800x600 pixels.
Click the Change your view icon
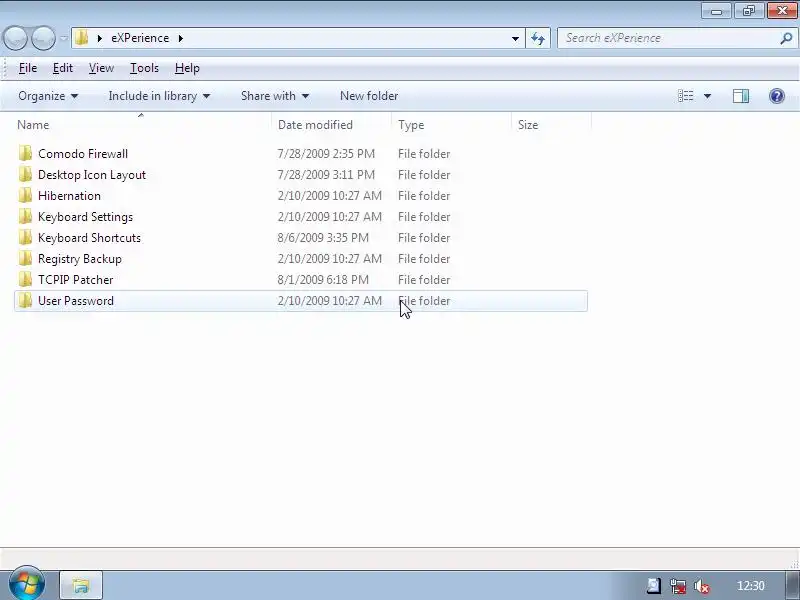pyautogui.click(x=686, y=96)
